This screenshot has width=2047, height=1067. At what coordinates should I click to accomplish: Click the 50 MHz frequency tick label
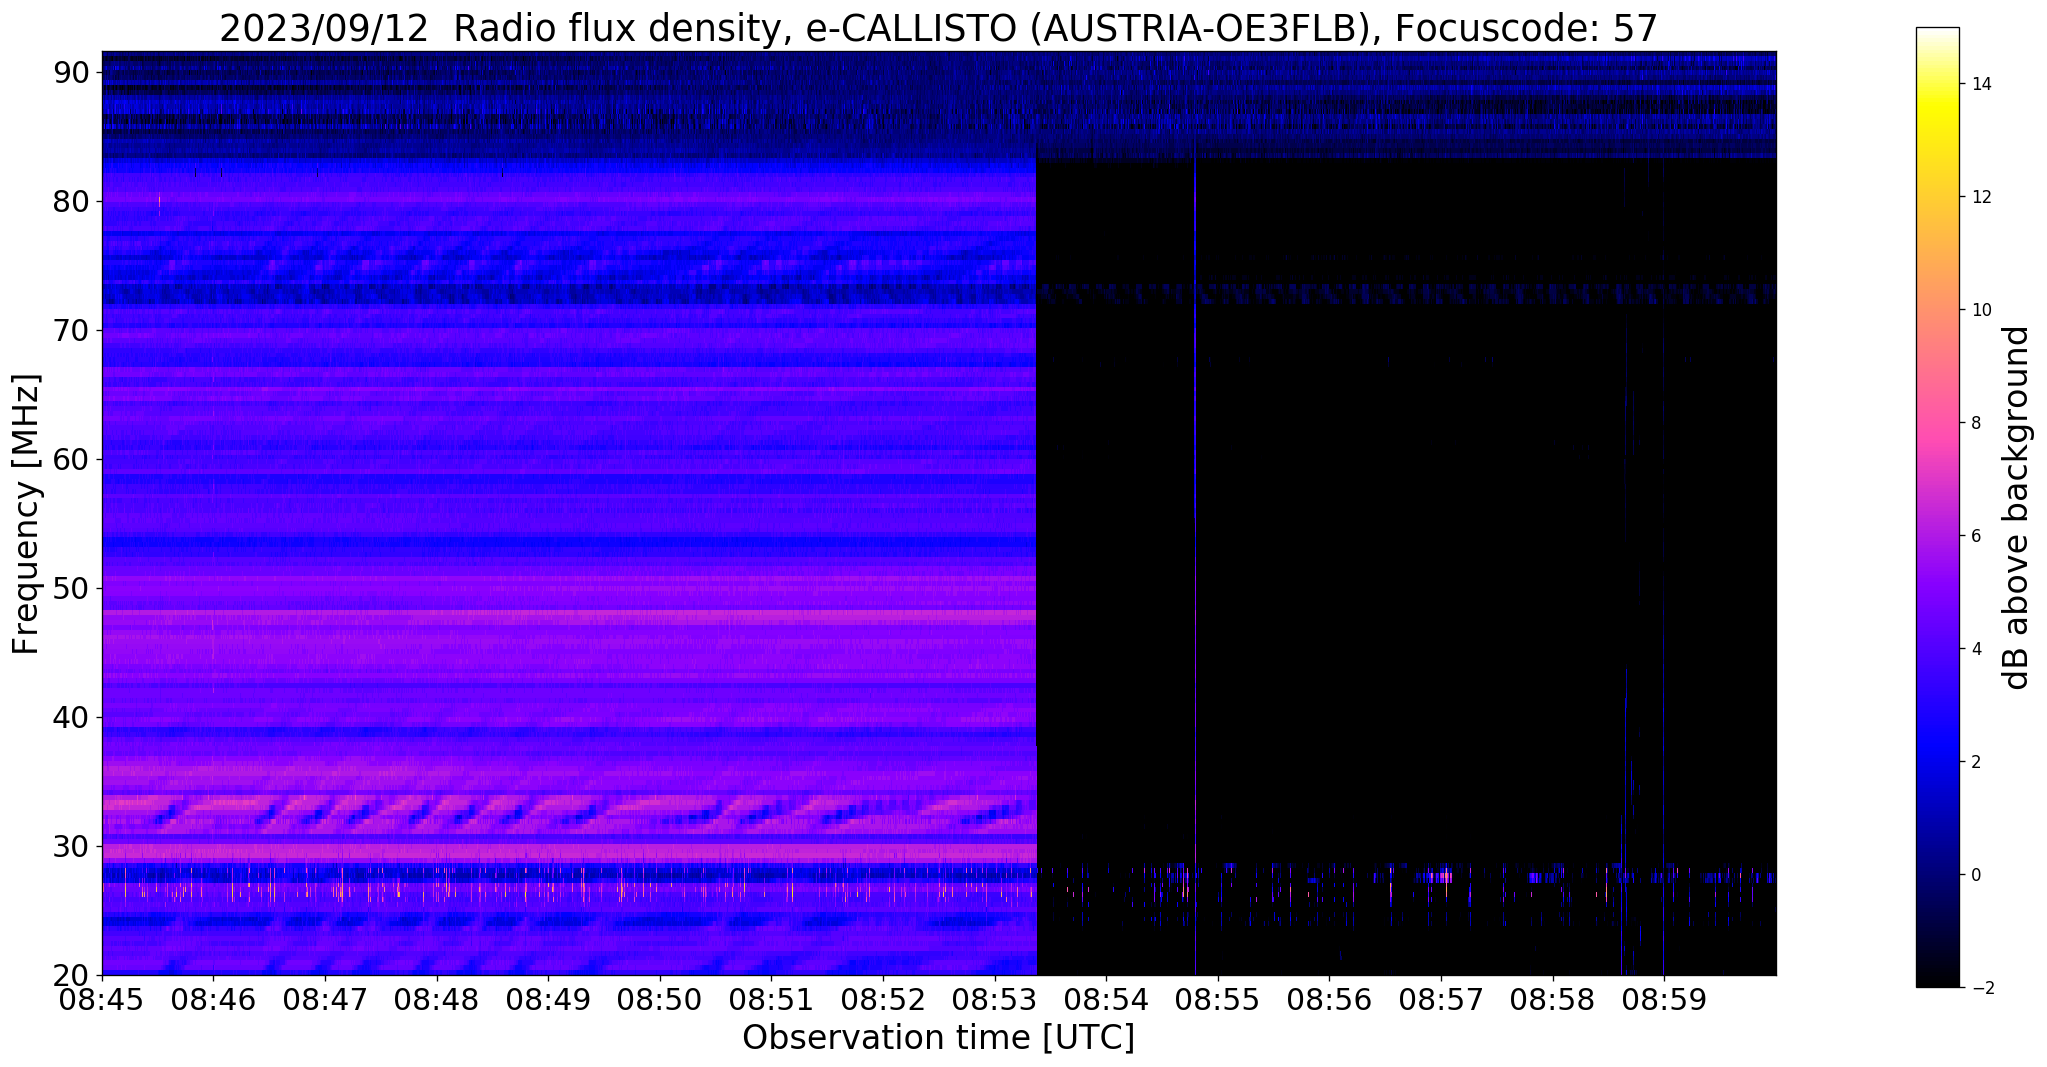coord(70,588)
